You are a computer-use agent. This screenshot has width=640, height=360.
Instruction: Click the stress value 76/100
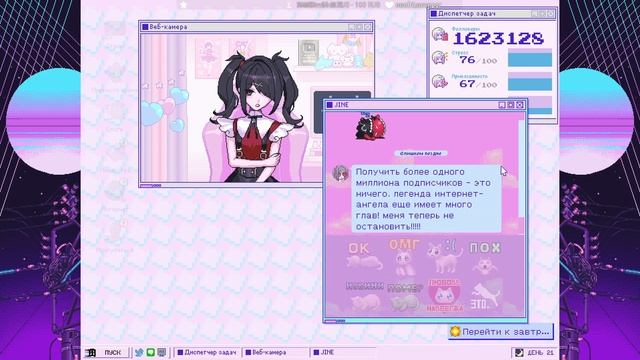[478, 60]
